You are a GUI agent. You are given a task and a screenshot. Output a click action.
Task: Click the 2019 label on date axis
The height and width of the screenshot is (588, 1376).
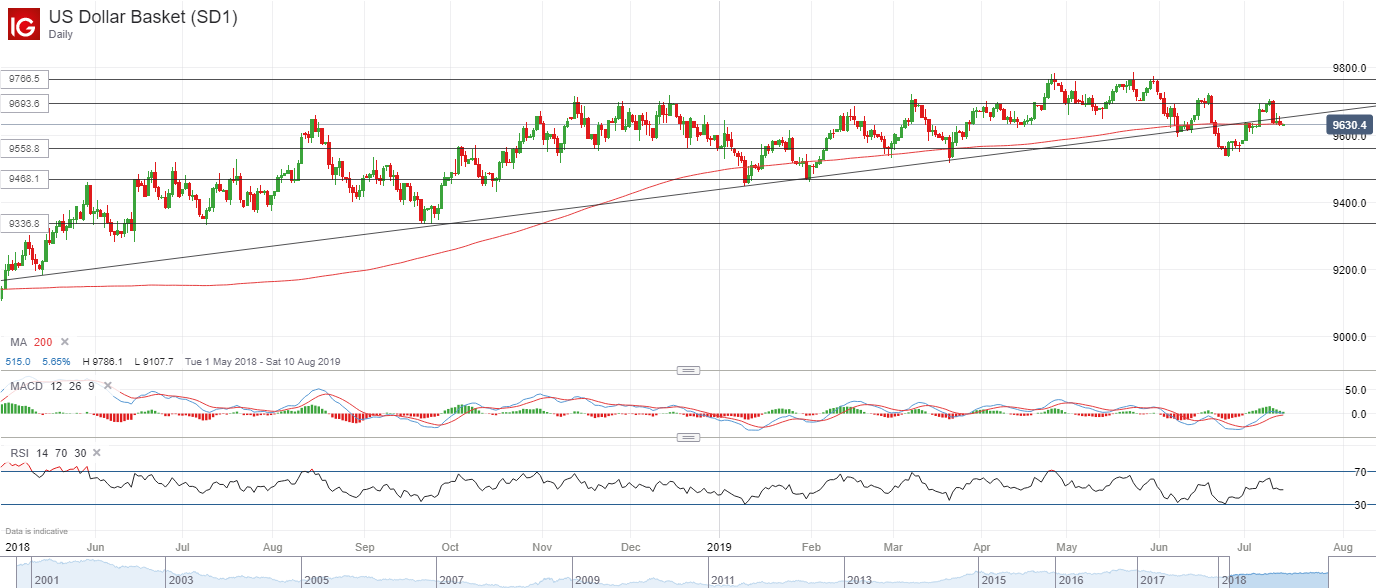719,548
